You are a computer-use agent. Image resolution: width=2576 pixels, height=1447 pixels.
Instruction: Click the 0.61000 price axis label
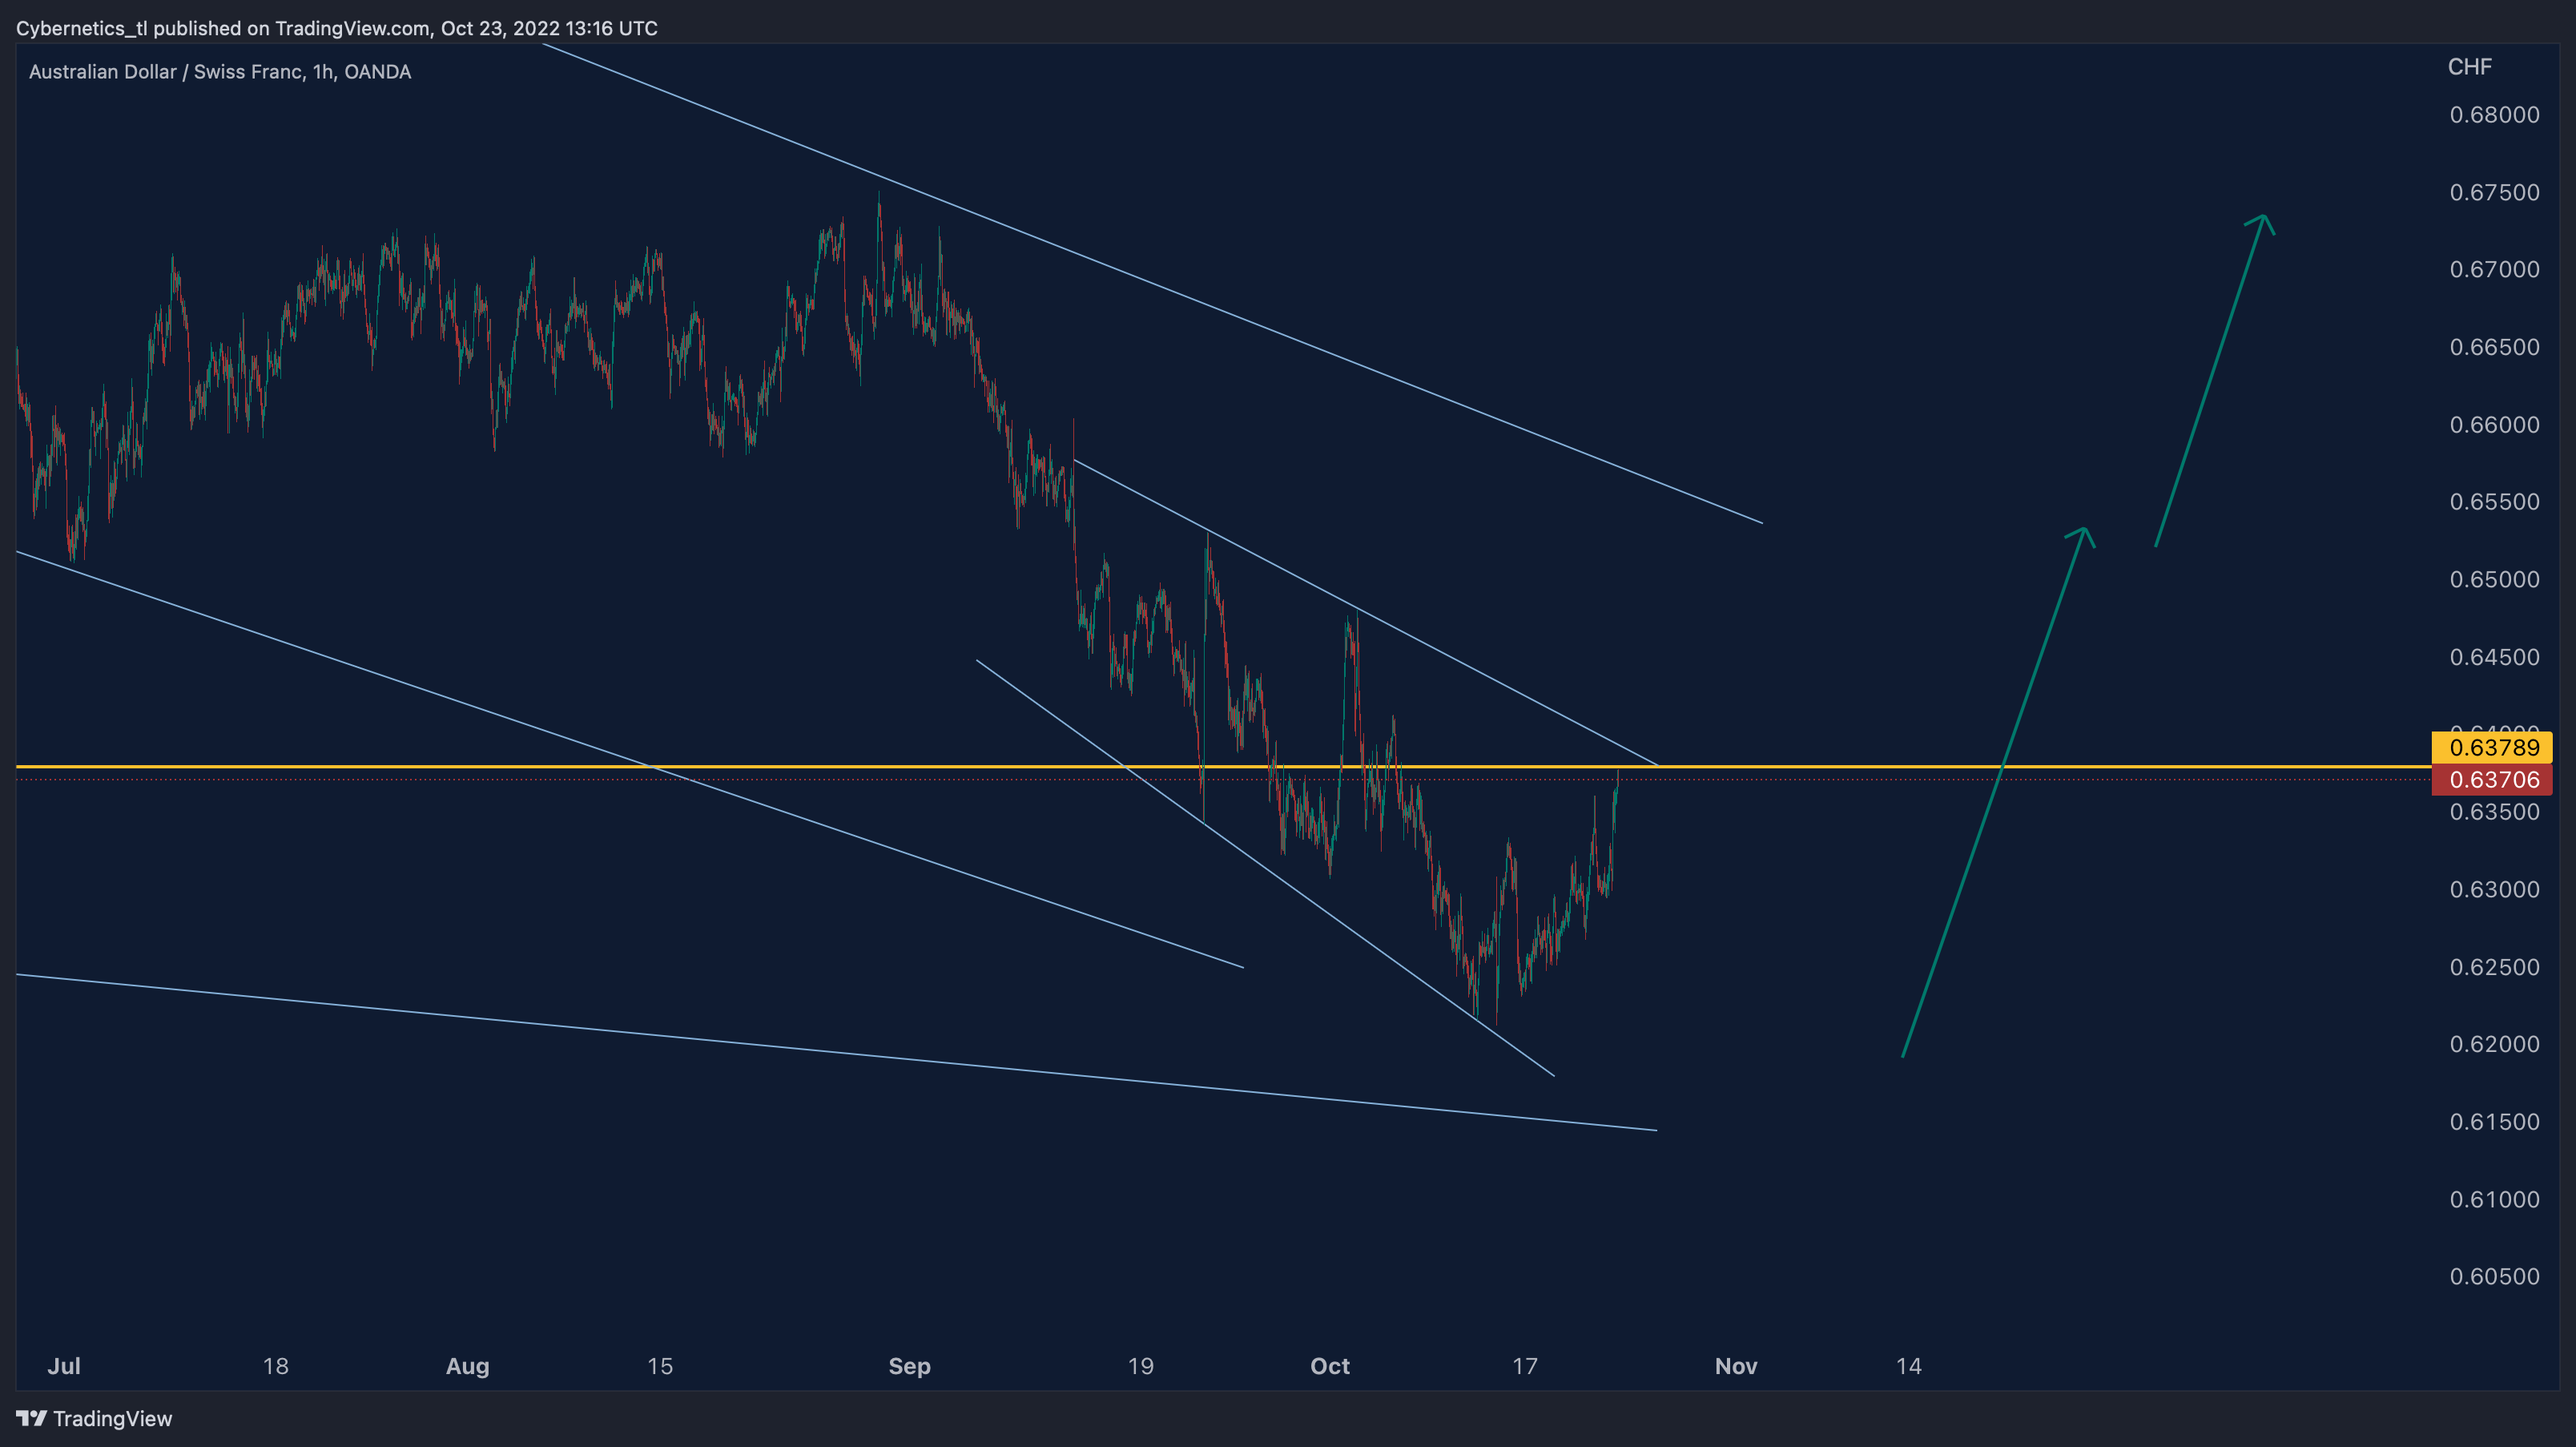[x=2494, y=1199]
